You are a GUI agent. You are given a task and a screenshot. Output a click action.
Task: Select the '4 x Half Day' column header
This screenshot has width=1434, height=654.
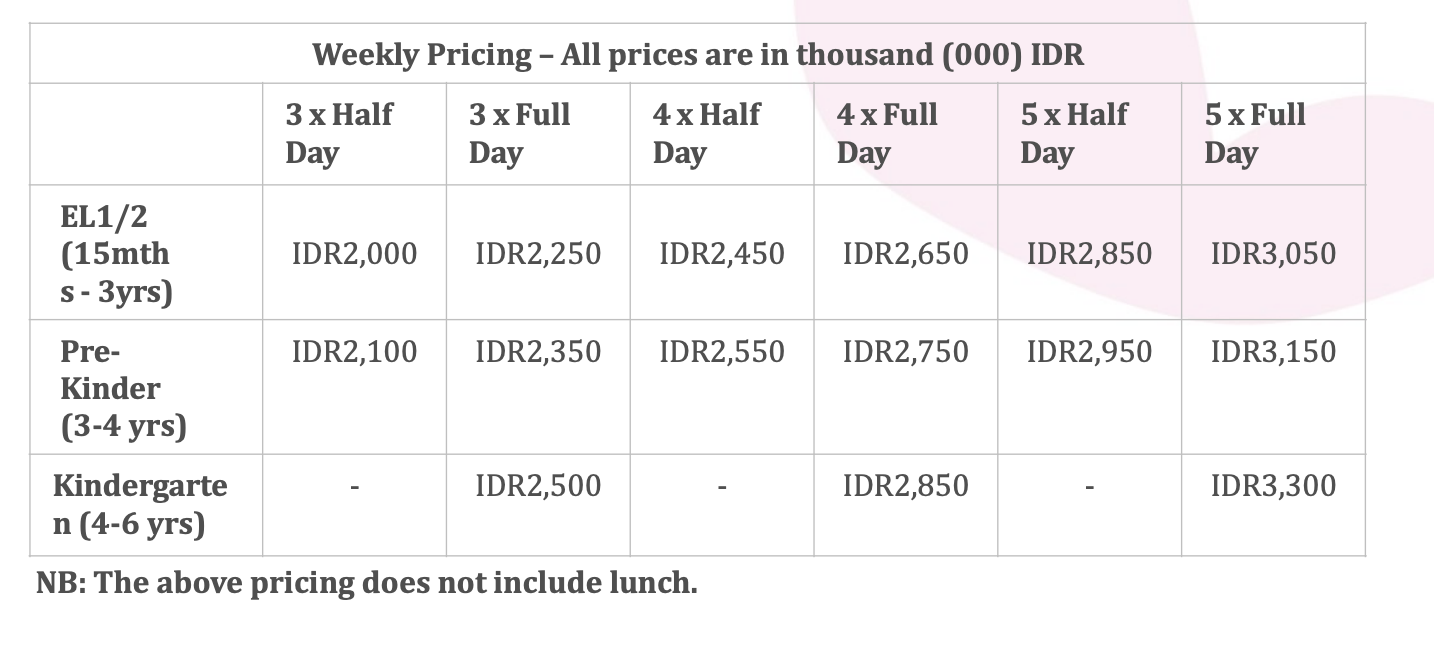(x=707, y=133)
